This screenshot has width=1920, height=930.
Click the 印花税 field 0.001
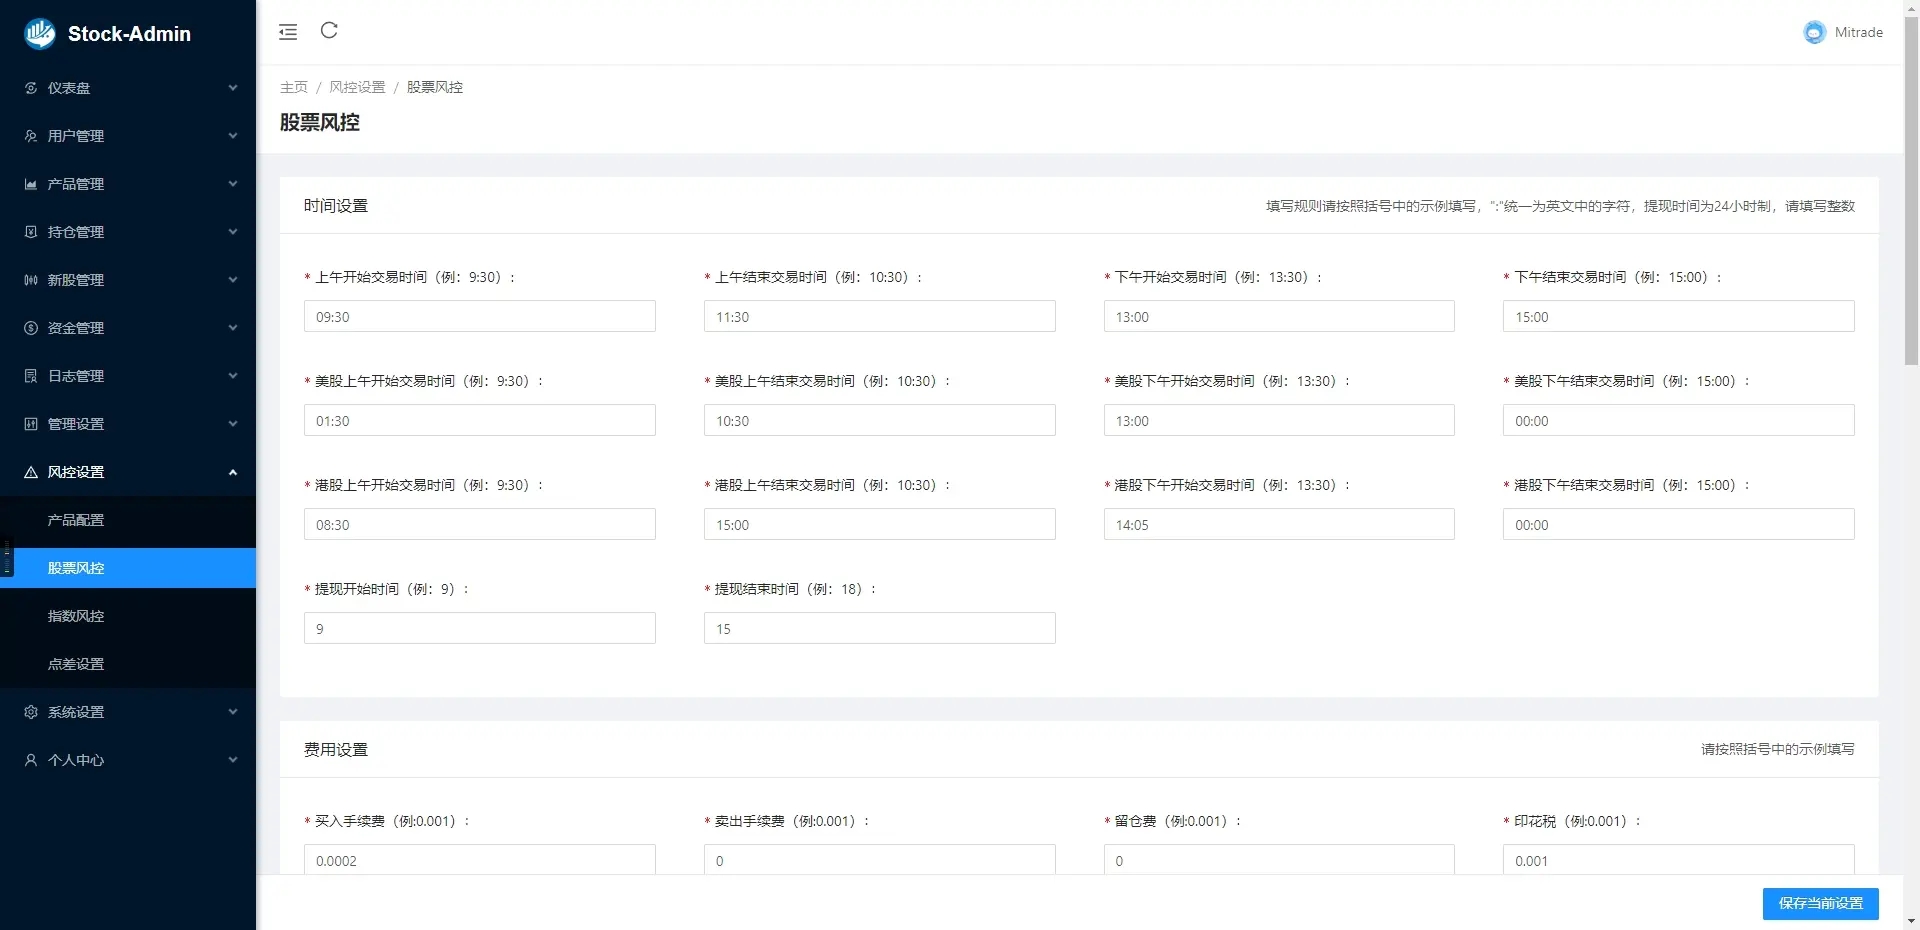pos(1679,859)
